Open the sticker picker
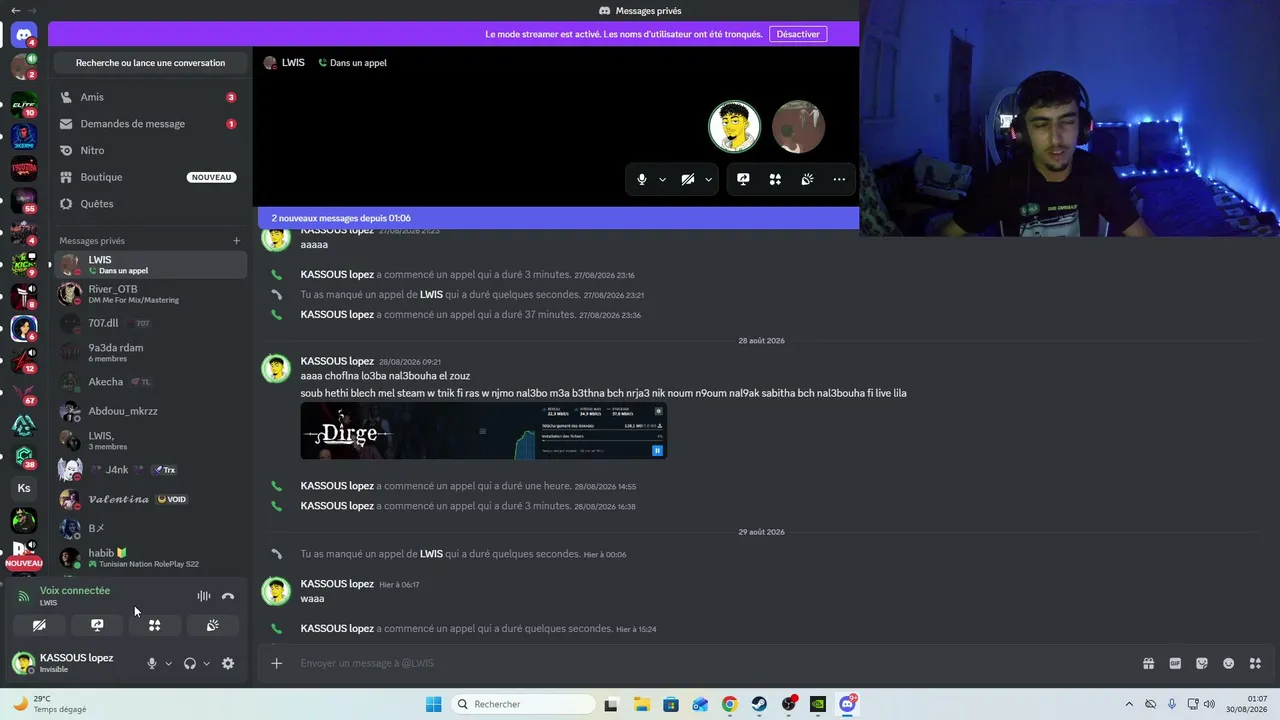The height and width of the screenshot is (720, 1280). (1202, 663)
